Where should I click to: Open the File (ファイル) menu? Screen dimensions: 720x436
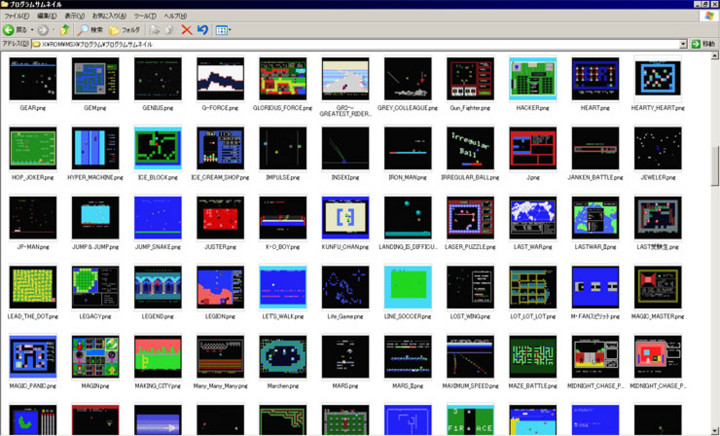(17, 16)
